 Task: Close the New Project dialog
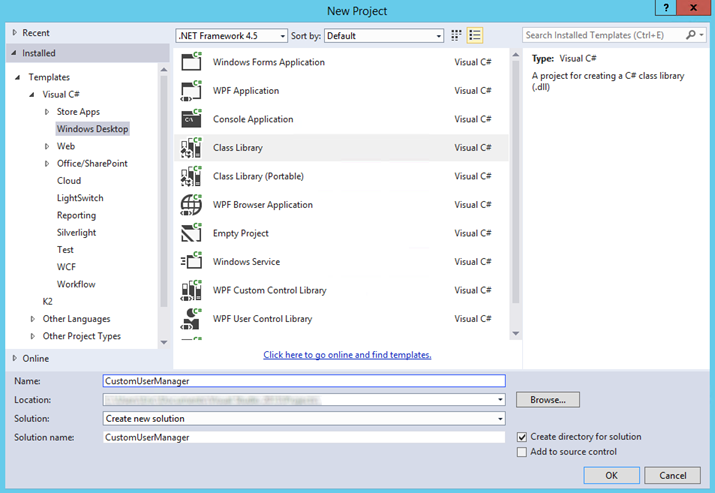click(x=693, y=7)
